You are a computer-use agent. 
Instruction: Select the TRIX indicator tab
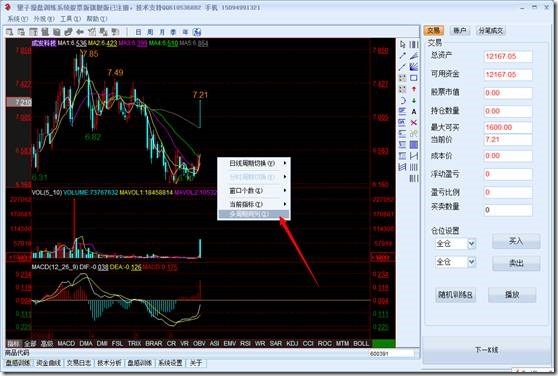(134, 344)
